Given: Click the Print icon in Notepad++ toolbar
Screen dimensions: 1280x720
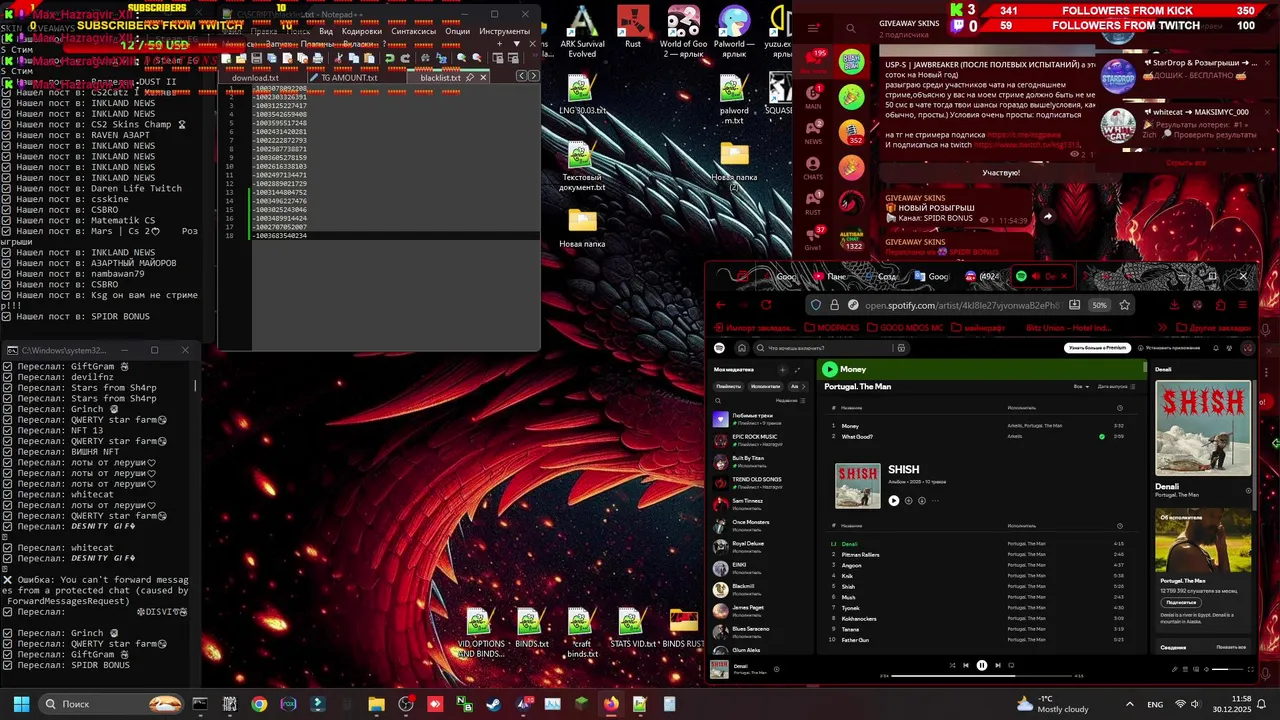Looking at the screenshot, I should (318, 58).
